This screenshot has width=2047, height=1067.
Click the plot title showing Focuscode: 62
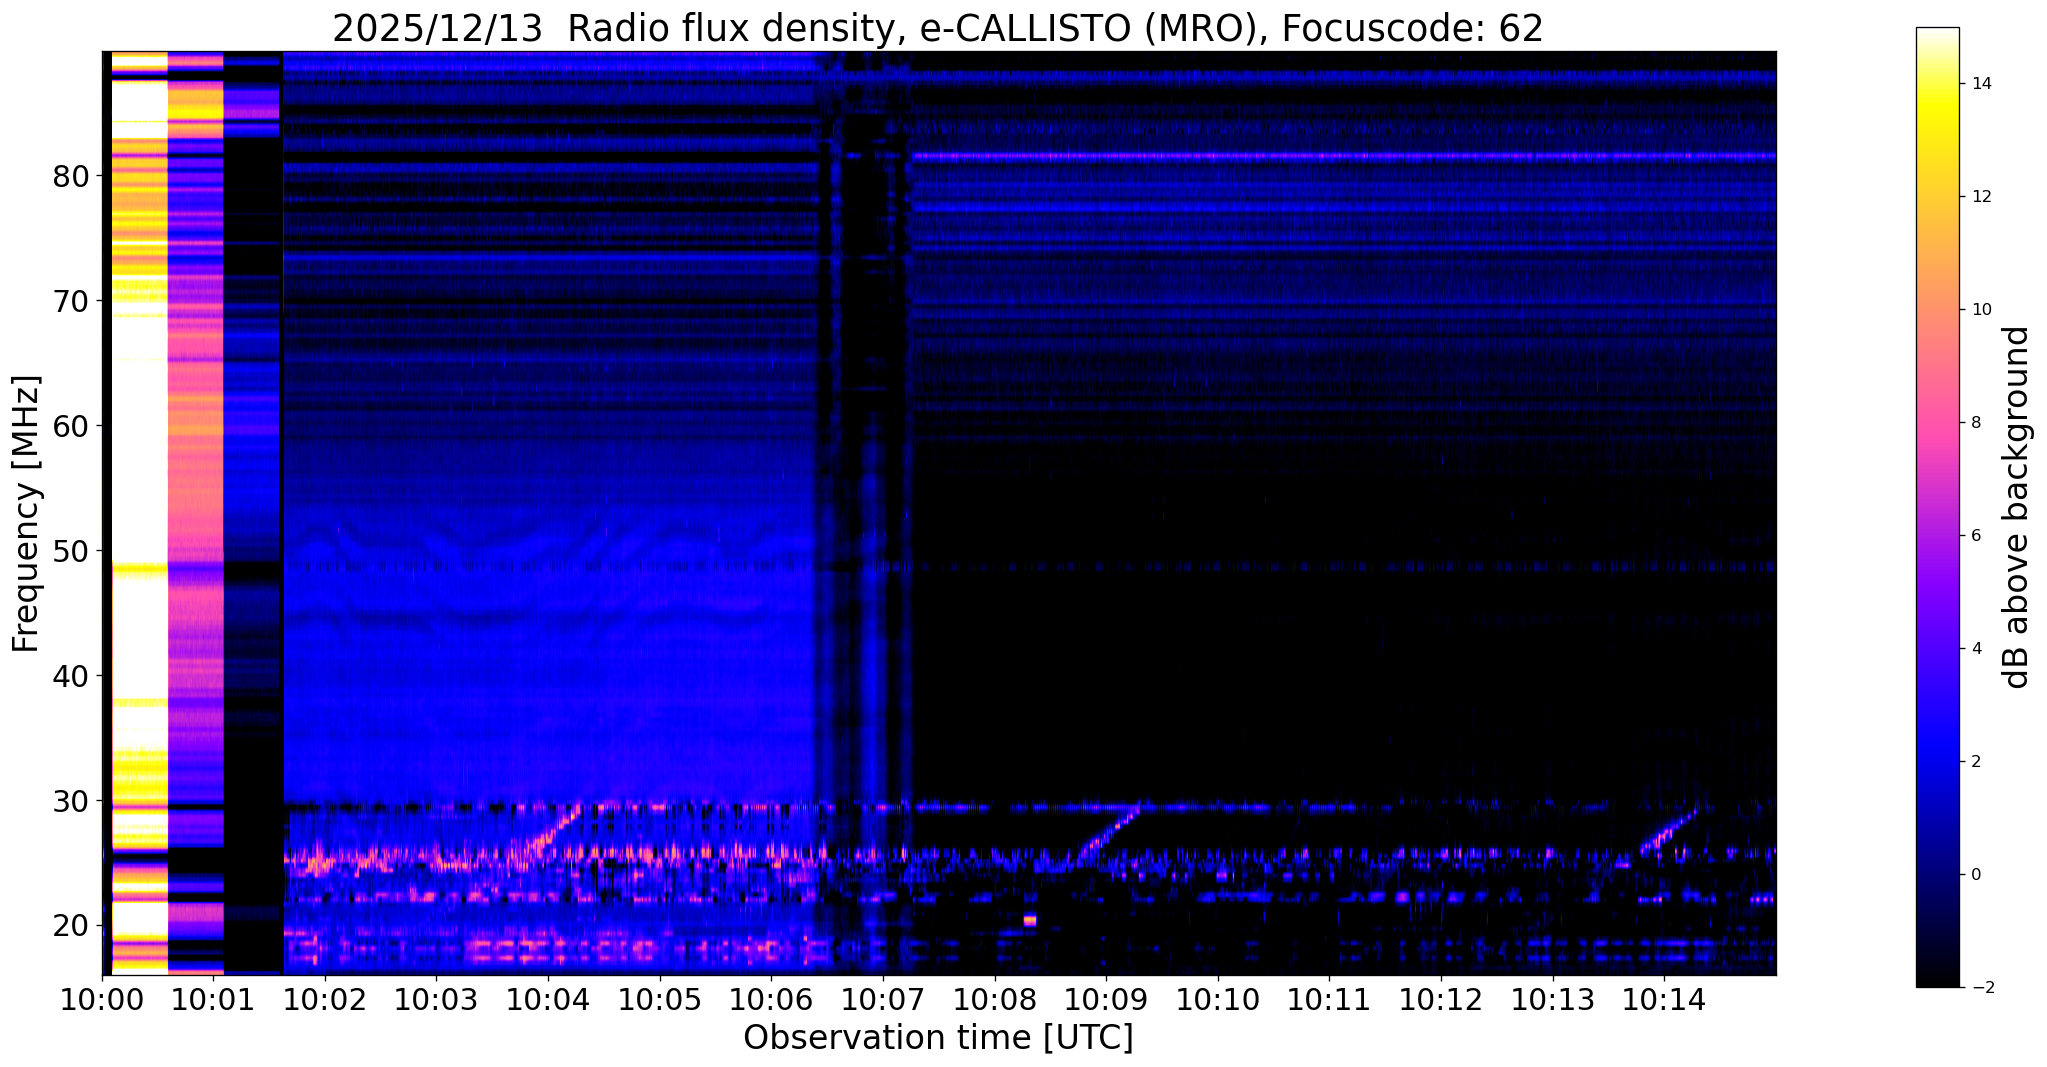point(937,29)
